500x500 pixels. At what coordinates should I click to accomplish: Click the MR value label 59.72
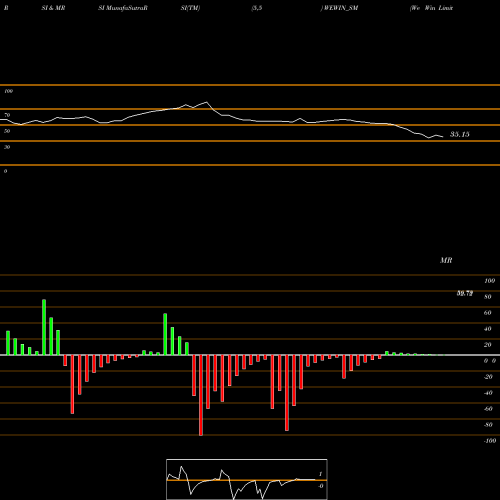tap(465, 293)
